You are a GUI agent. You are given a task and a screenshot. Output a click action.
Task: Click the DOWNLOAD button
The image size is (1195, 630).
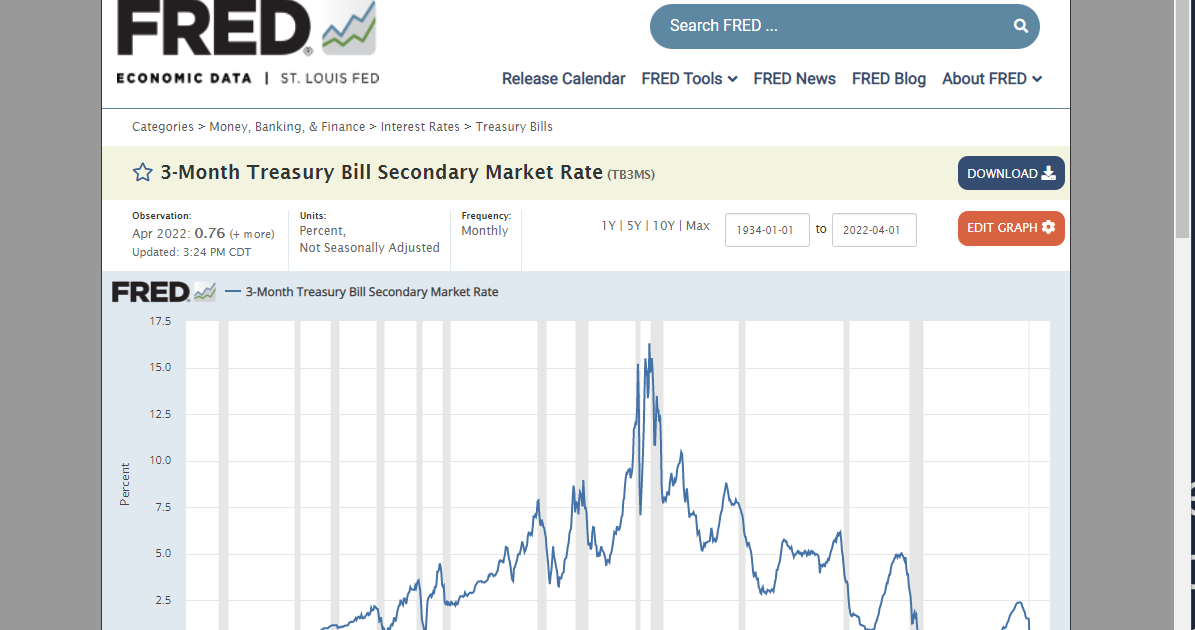1011,173
